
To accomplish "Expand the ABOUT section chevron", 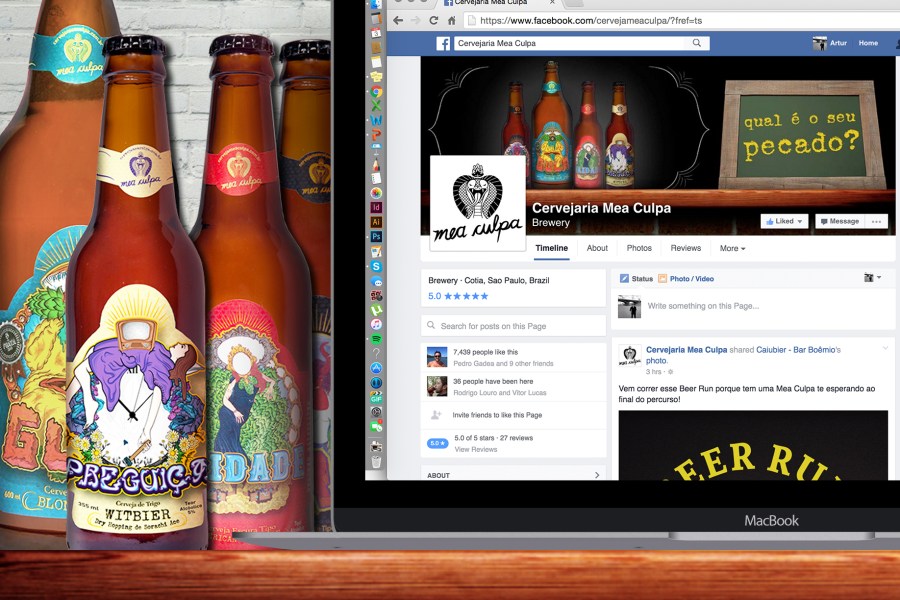I will click(x=597, y=475).
